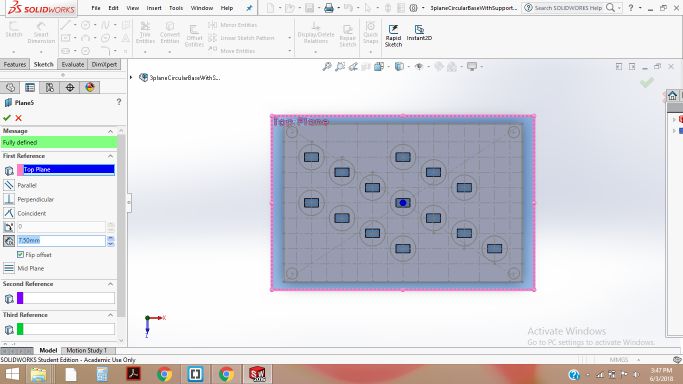Screen dimensions: 683x384
Task: Open the FeatureManager design tree tab
Action: (10, 88)
